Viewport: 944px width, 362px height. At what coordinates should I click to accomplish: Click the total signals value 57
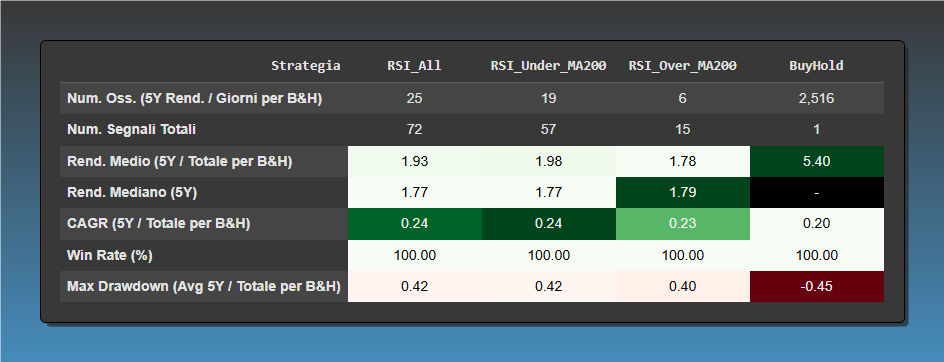[548, 130]
